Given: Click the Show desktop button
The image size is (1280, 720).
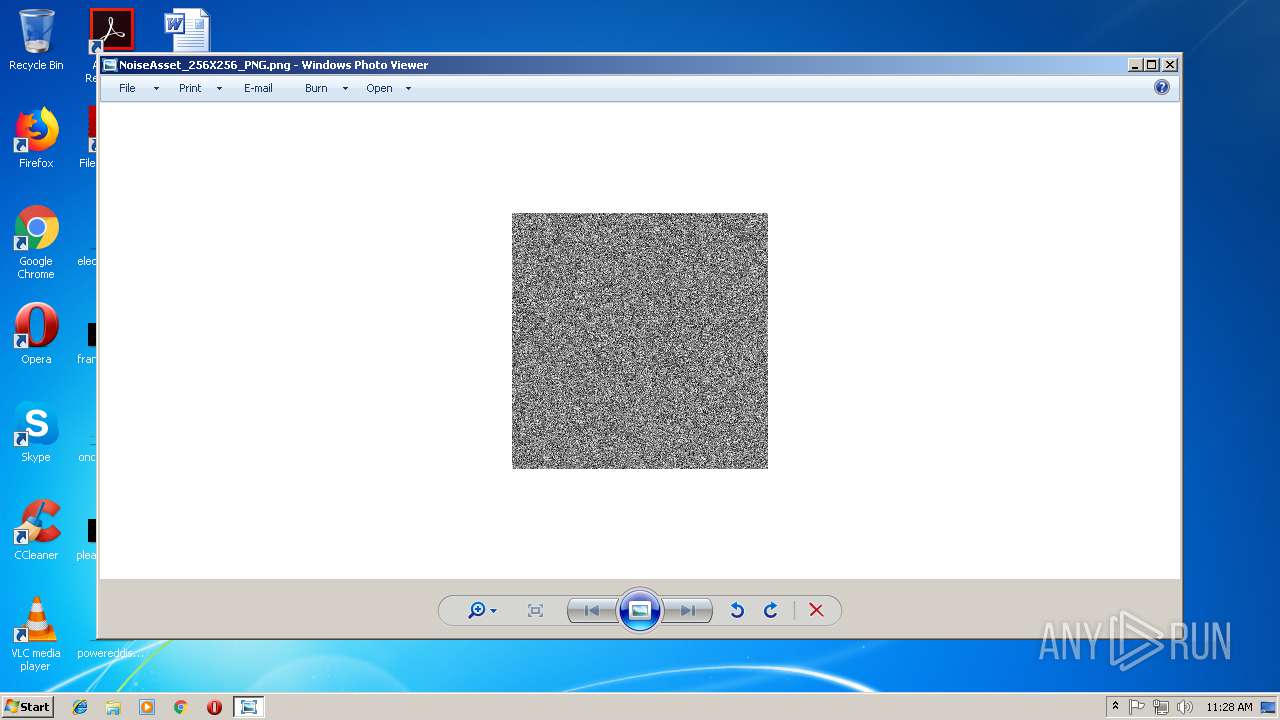Looking at the screenshot, I should click(1270, 707).
